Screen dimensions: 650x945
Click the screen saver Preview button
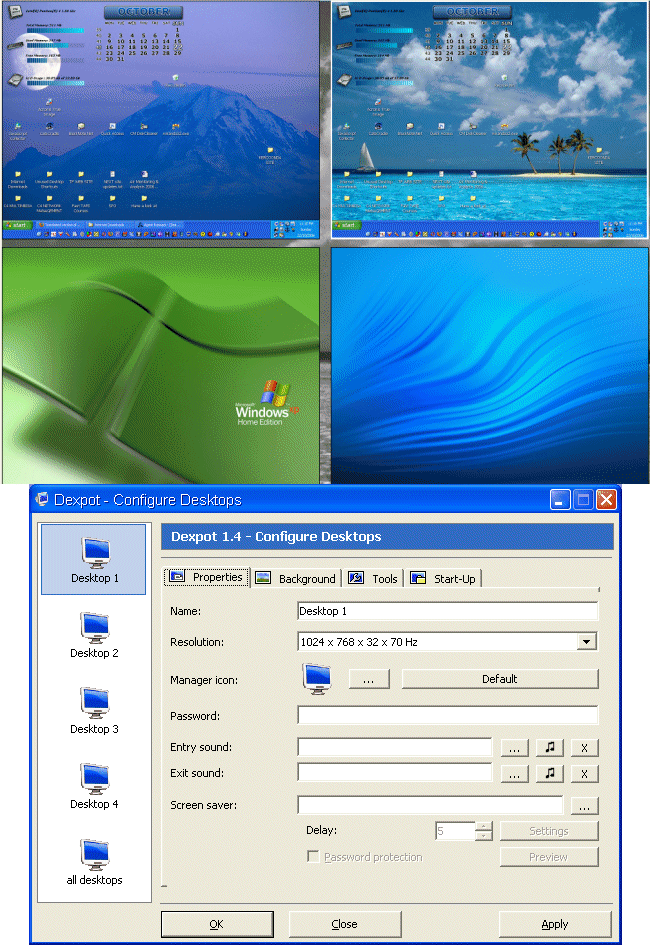[549, 857]
